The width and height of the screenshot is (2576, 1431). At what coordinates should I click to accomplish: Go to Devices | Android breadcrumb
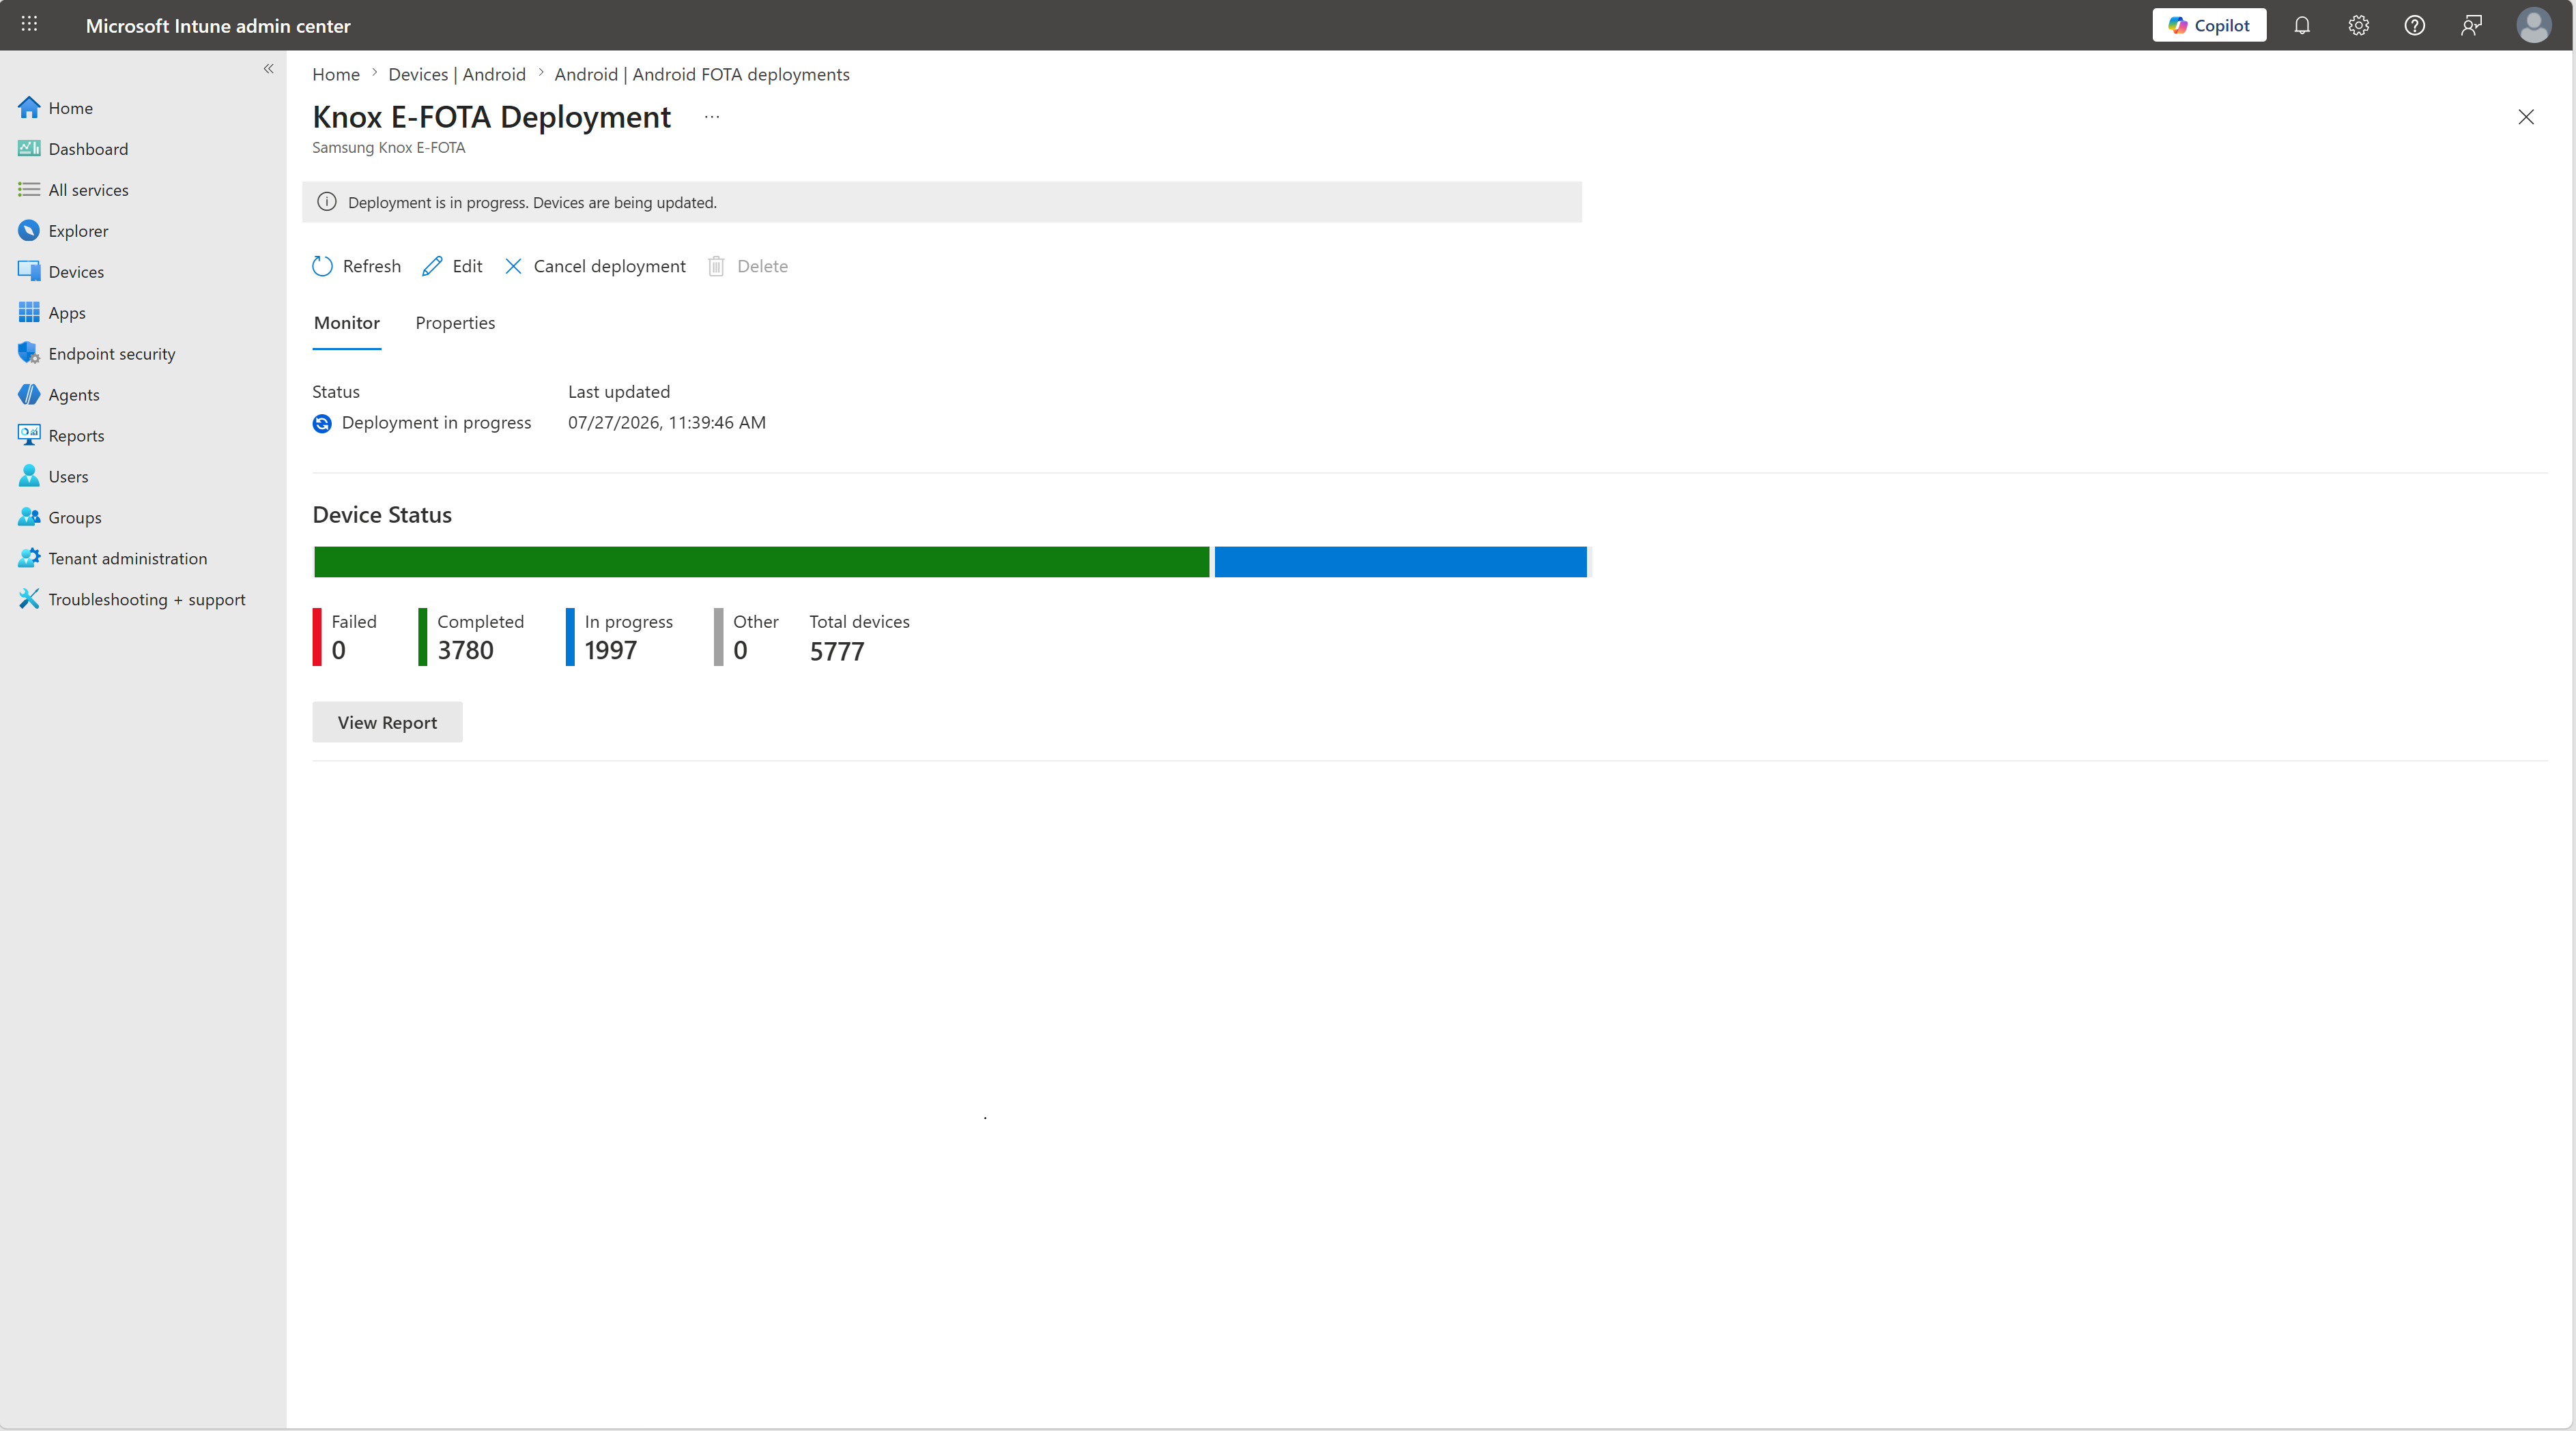pos(457,74)
